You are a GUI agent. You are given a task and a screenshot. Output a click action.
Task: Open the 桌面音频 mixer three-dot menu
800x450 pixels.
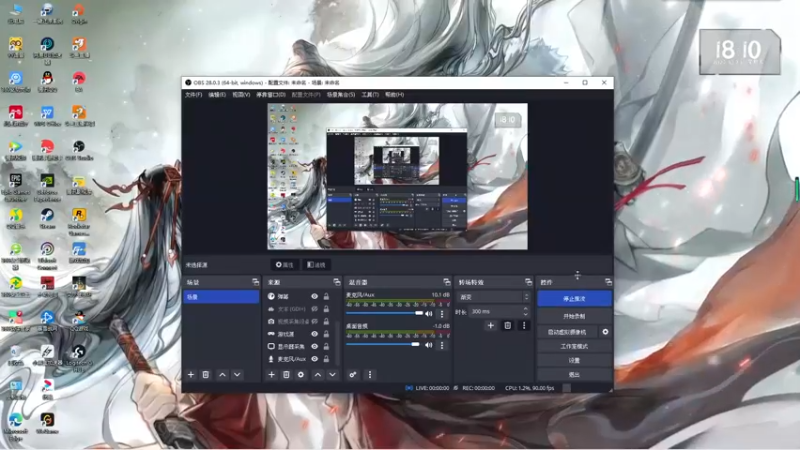tap(442, 345)
